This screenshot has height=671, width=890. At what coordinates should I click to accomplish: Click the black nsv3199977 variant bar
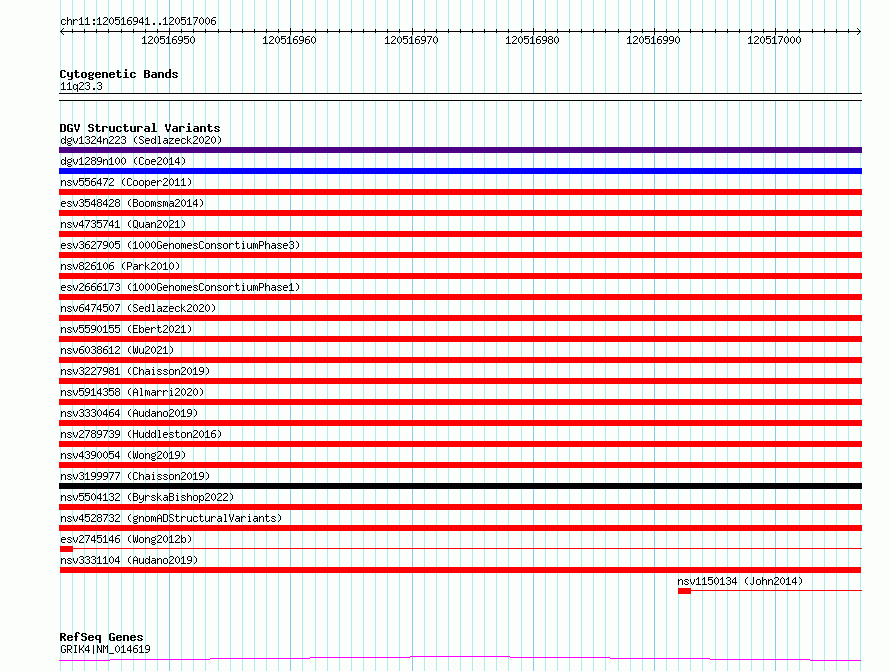460,486
